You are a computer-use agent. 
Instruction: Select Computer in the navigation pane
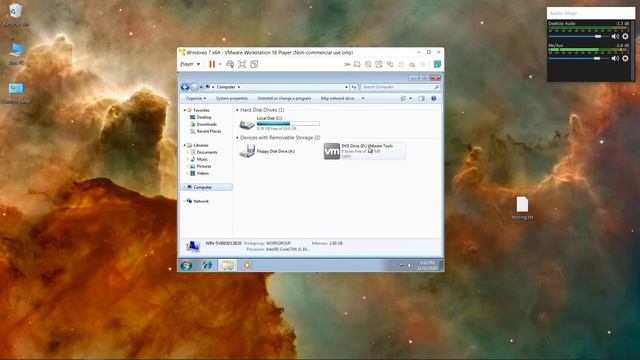(x=206, y=187)
